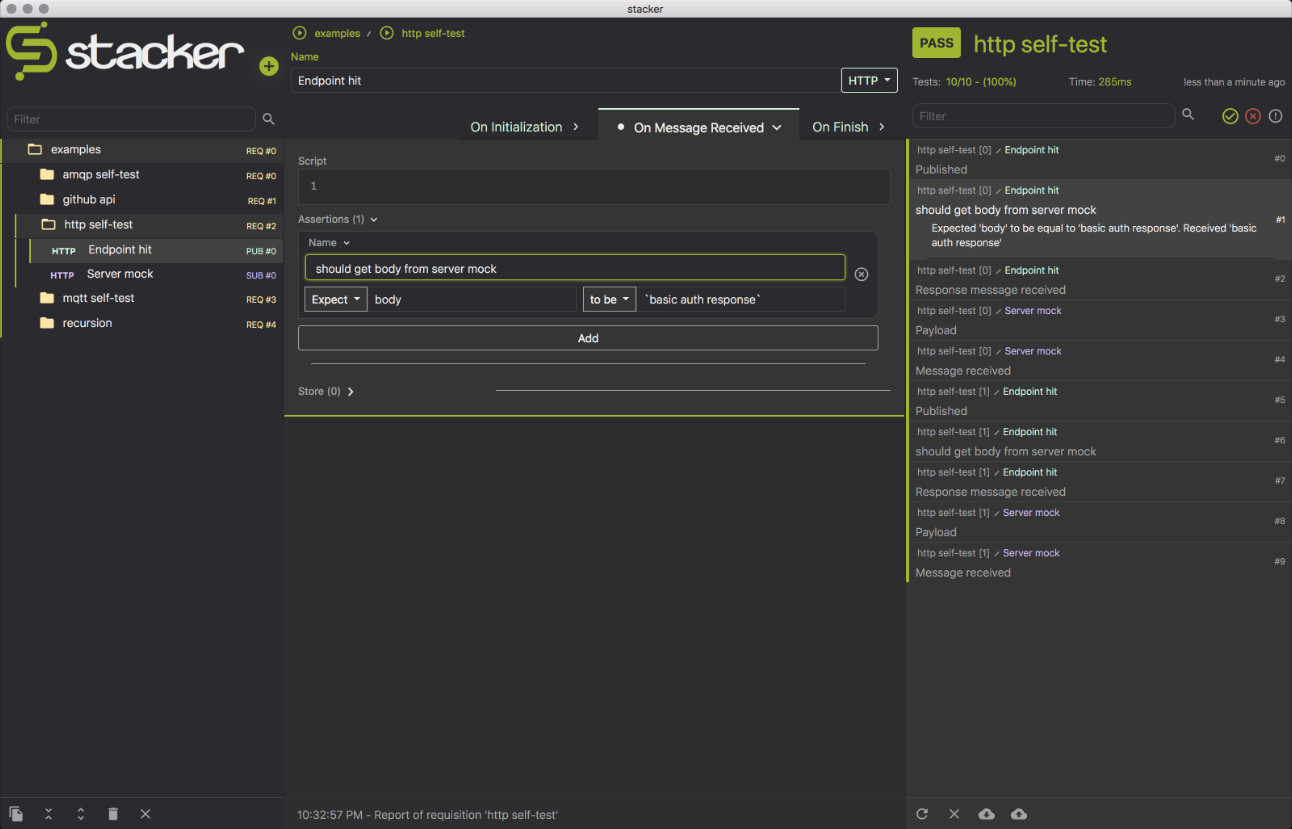Image resolution: width=1292 pixels, height=829 pixels.
Task: Click the http self-test breadcrumb link
Action: click(433, 33)
